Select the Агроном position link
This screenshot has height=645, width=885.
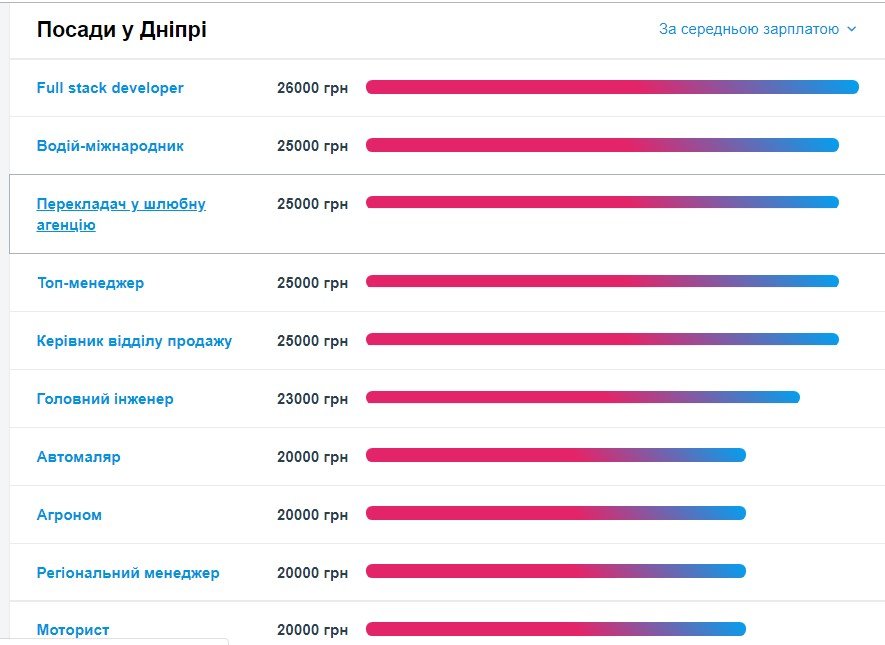coord(69,515)
